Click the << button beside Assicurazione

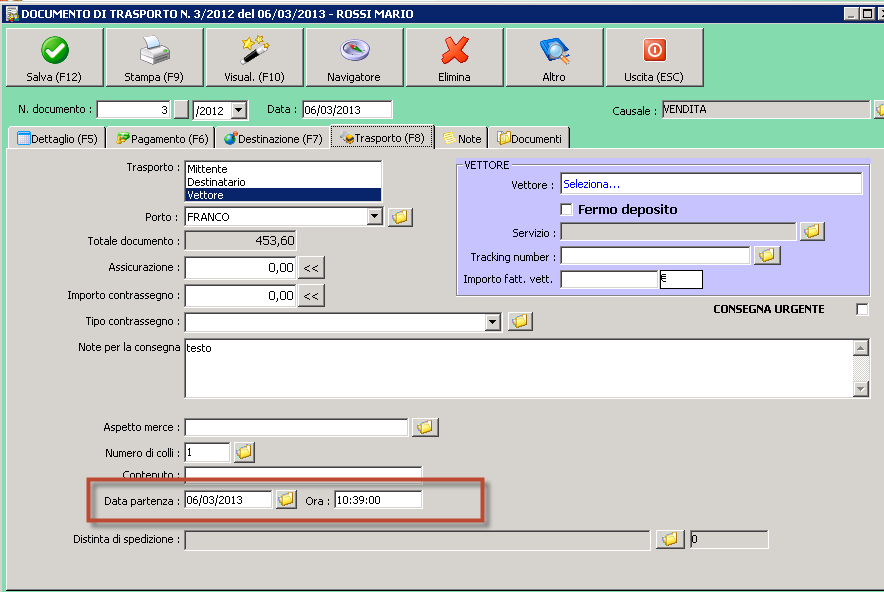click(x=312, y=268)
